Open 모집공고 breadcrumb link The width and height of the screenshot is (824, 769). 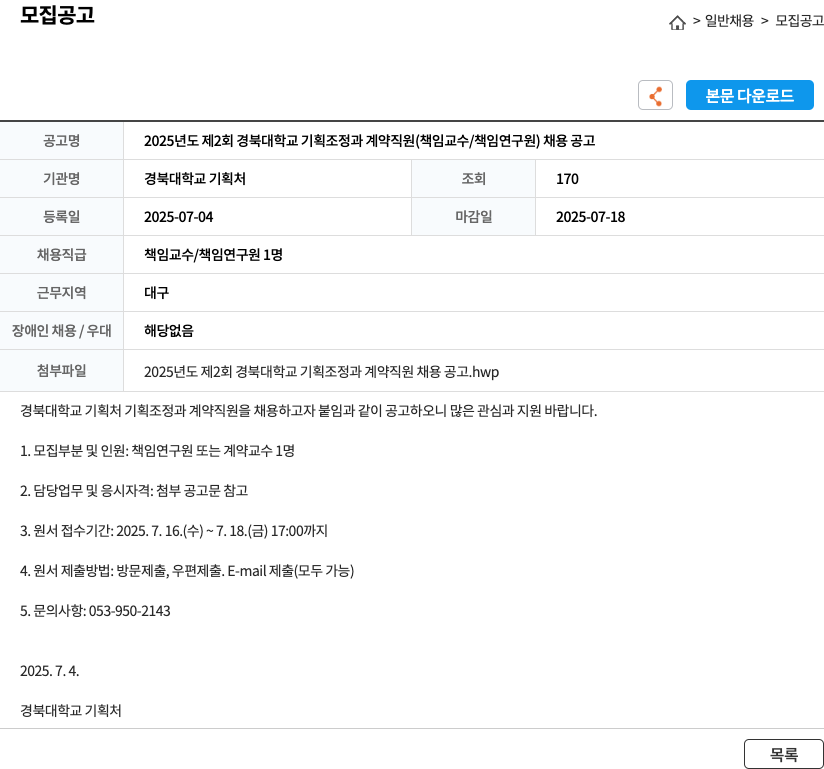(799, 21)
